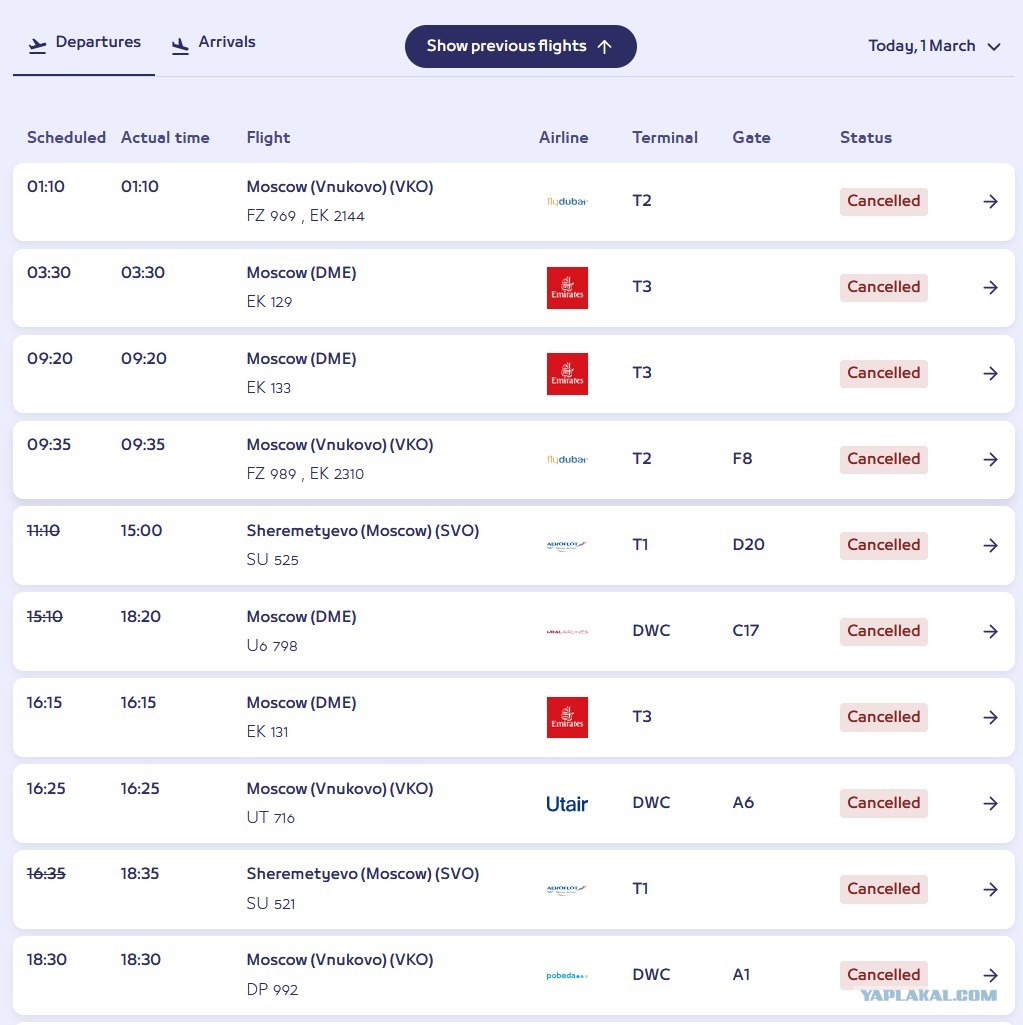The width and height of the screenshot is (1023, 1025).
Task: Click flydubai logo on FZ 989 row
Action: [567, 460]
